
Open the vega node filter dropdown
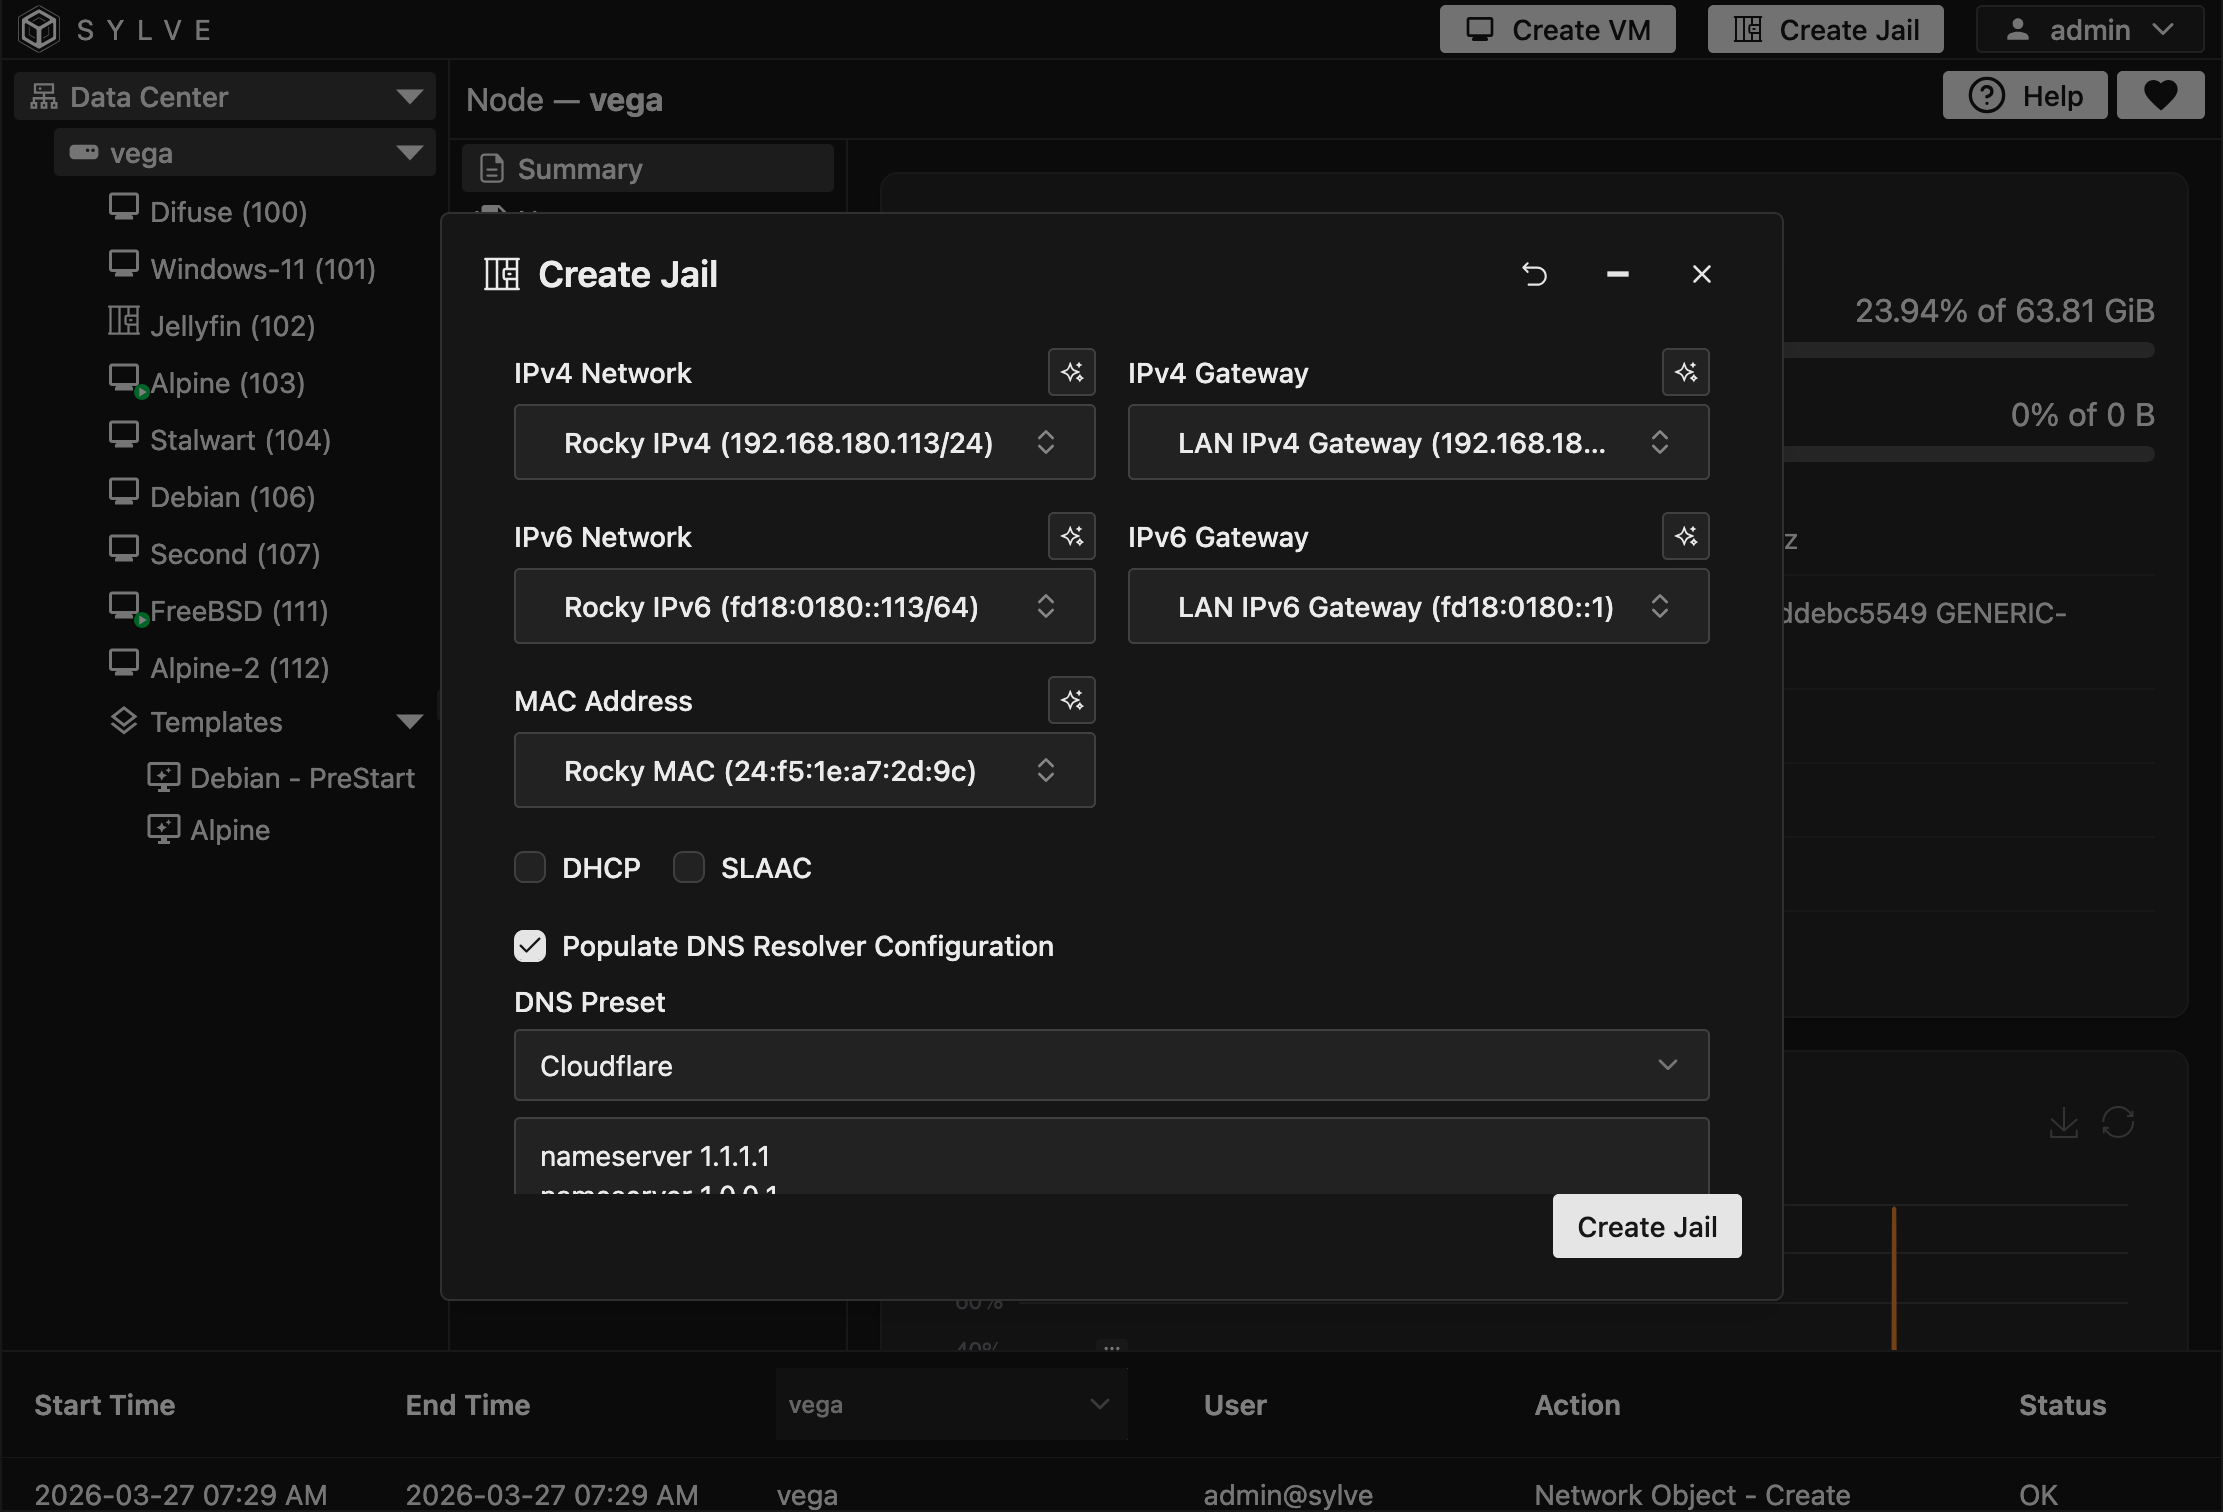(952, 1404)
